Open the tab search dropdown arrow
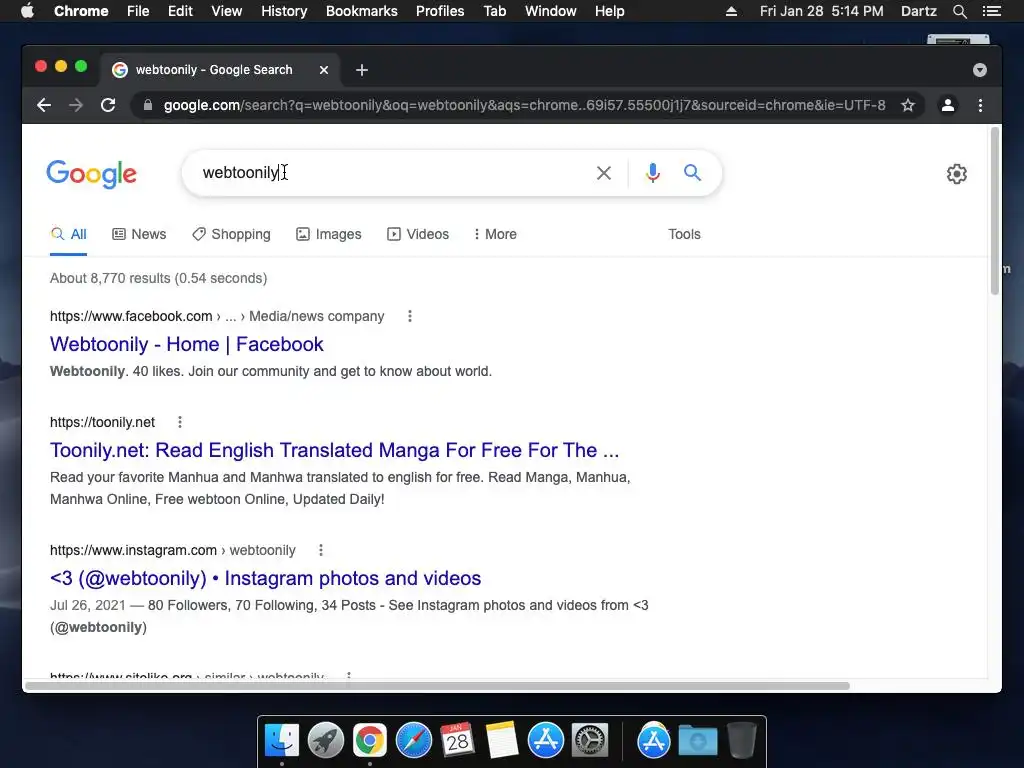Viewport: 1024px width, 768px height. click(x=980, y=70)
